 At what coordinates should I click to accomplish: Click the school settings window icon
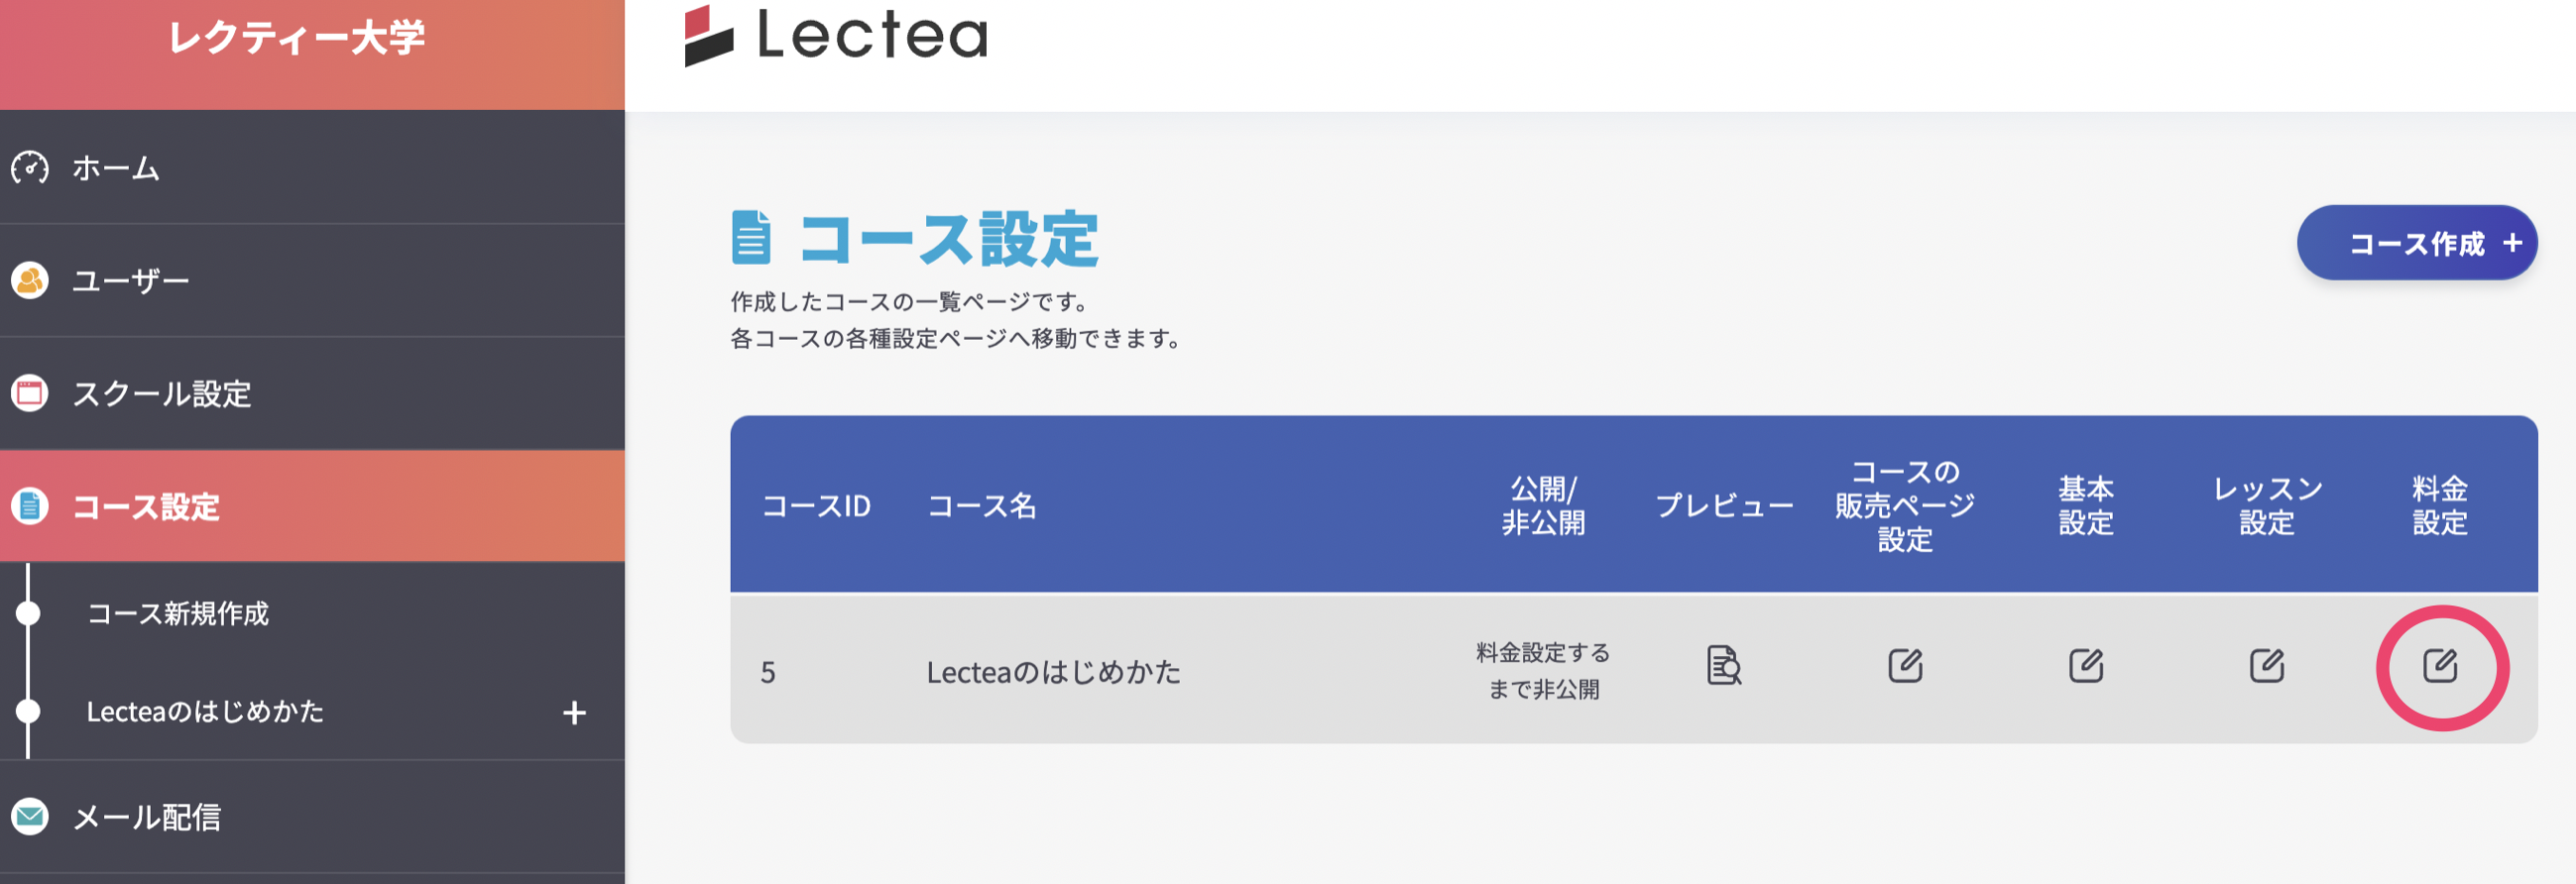[28, 393]
